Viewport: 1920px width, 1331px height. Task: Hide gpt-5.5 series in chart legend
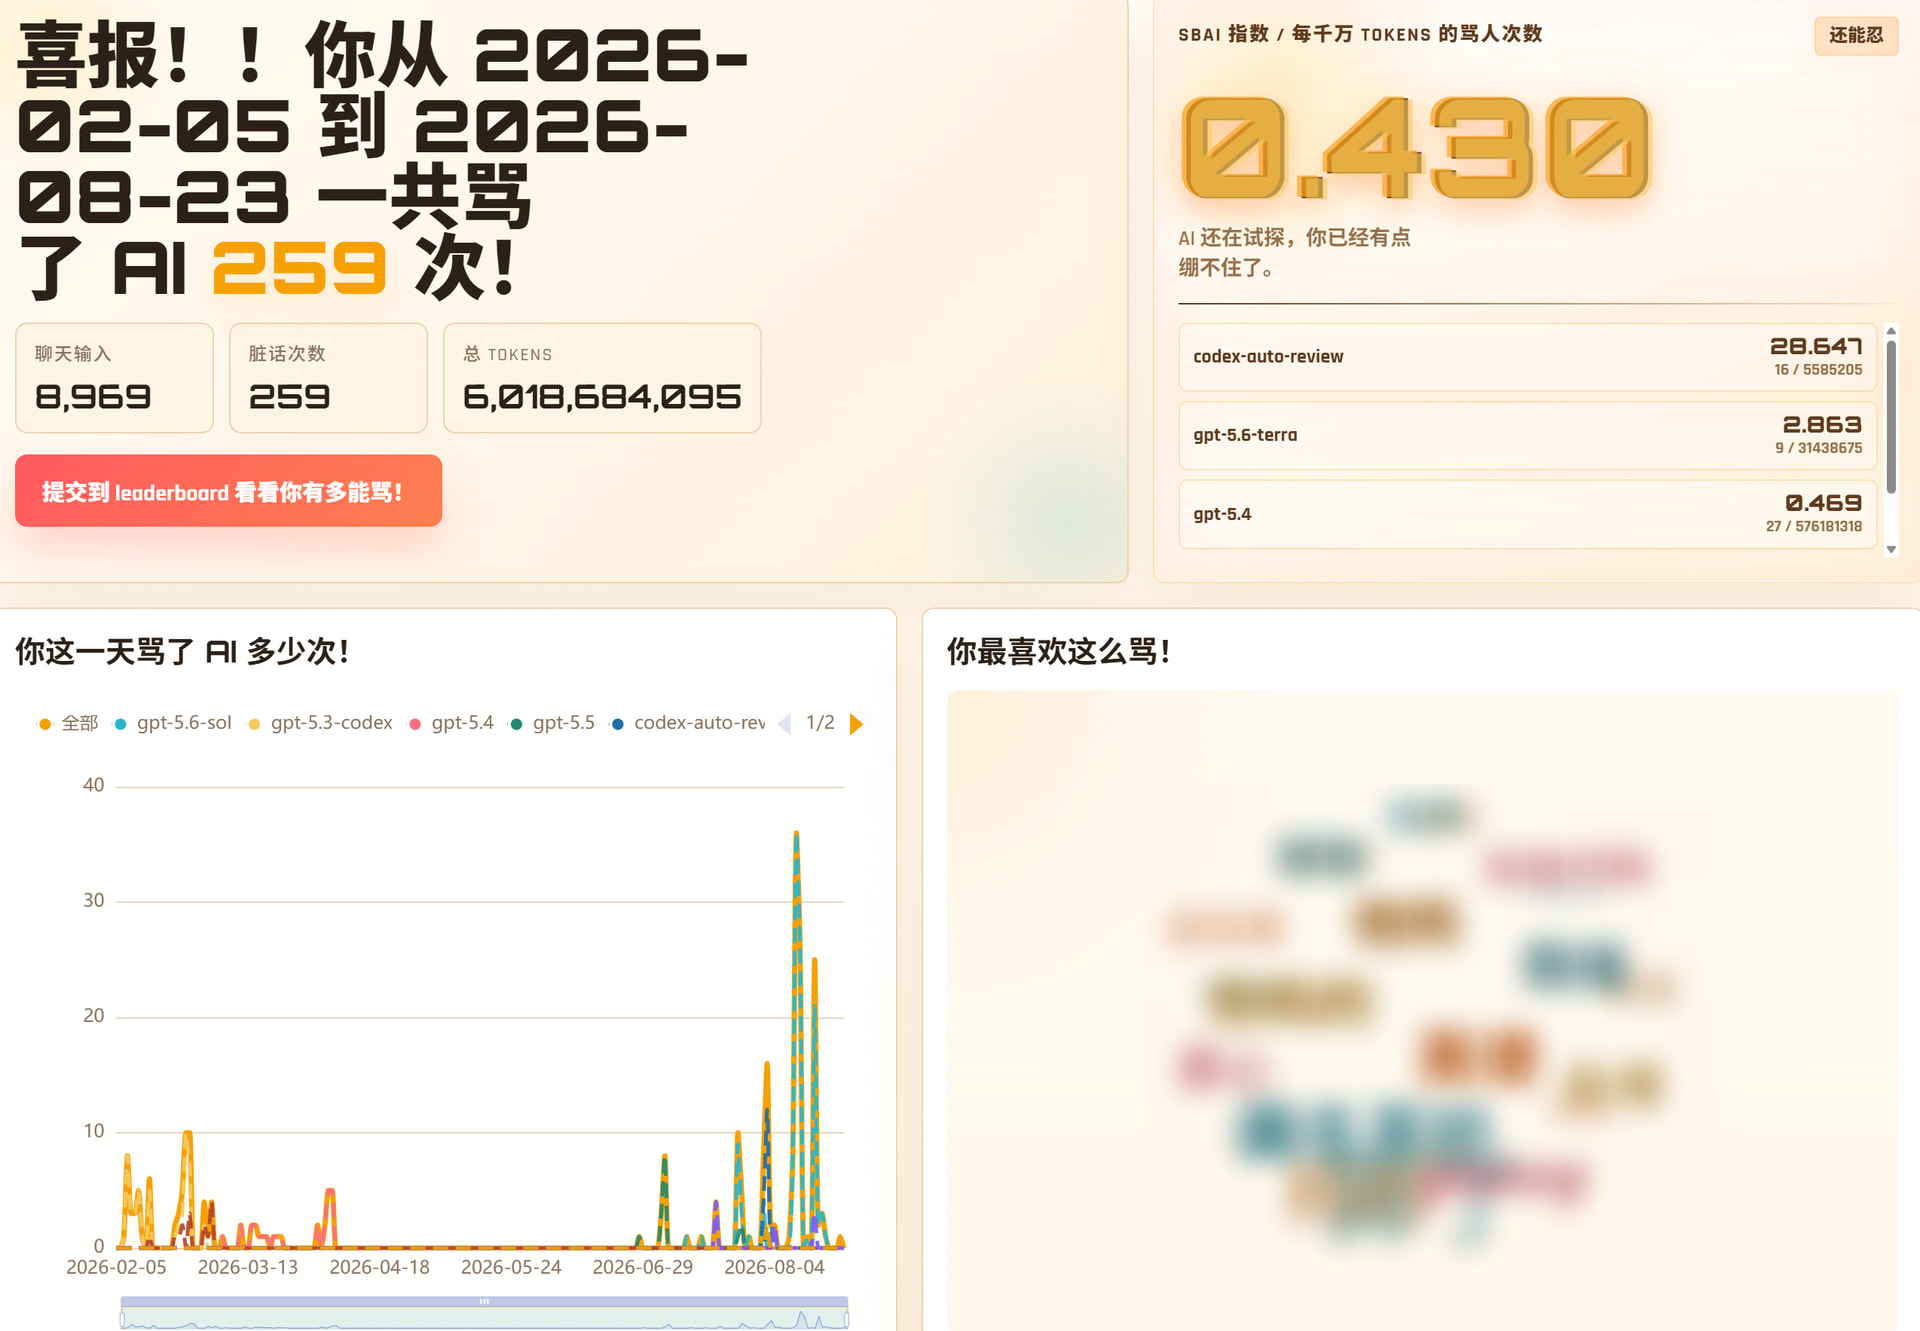pos(552,723)
